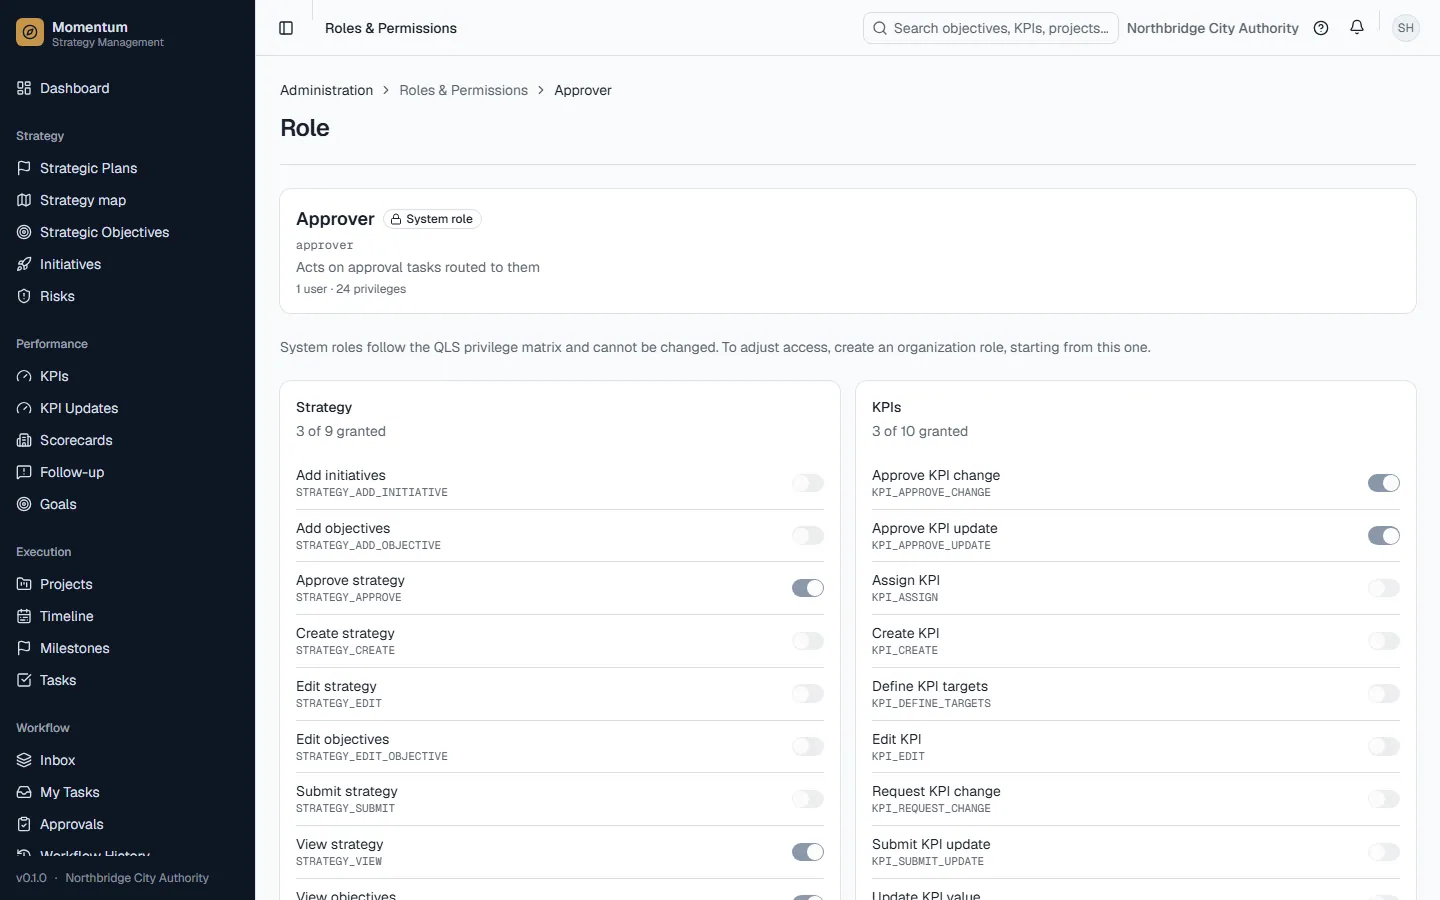
Task: Toggle the Approve KPI change switch
Action: [1384, 483]
